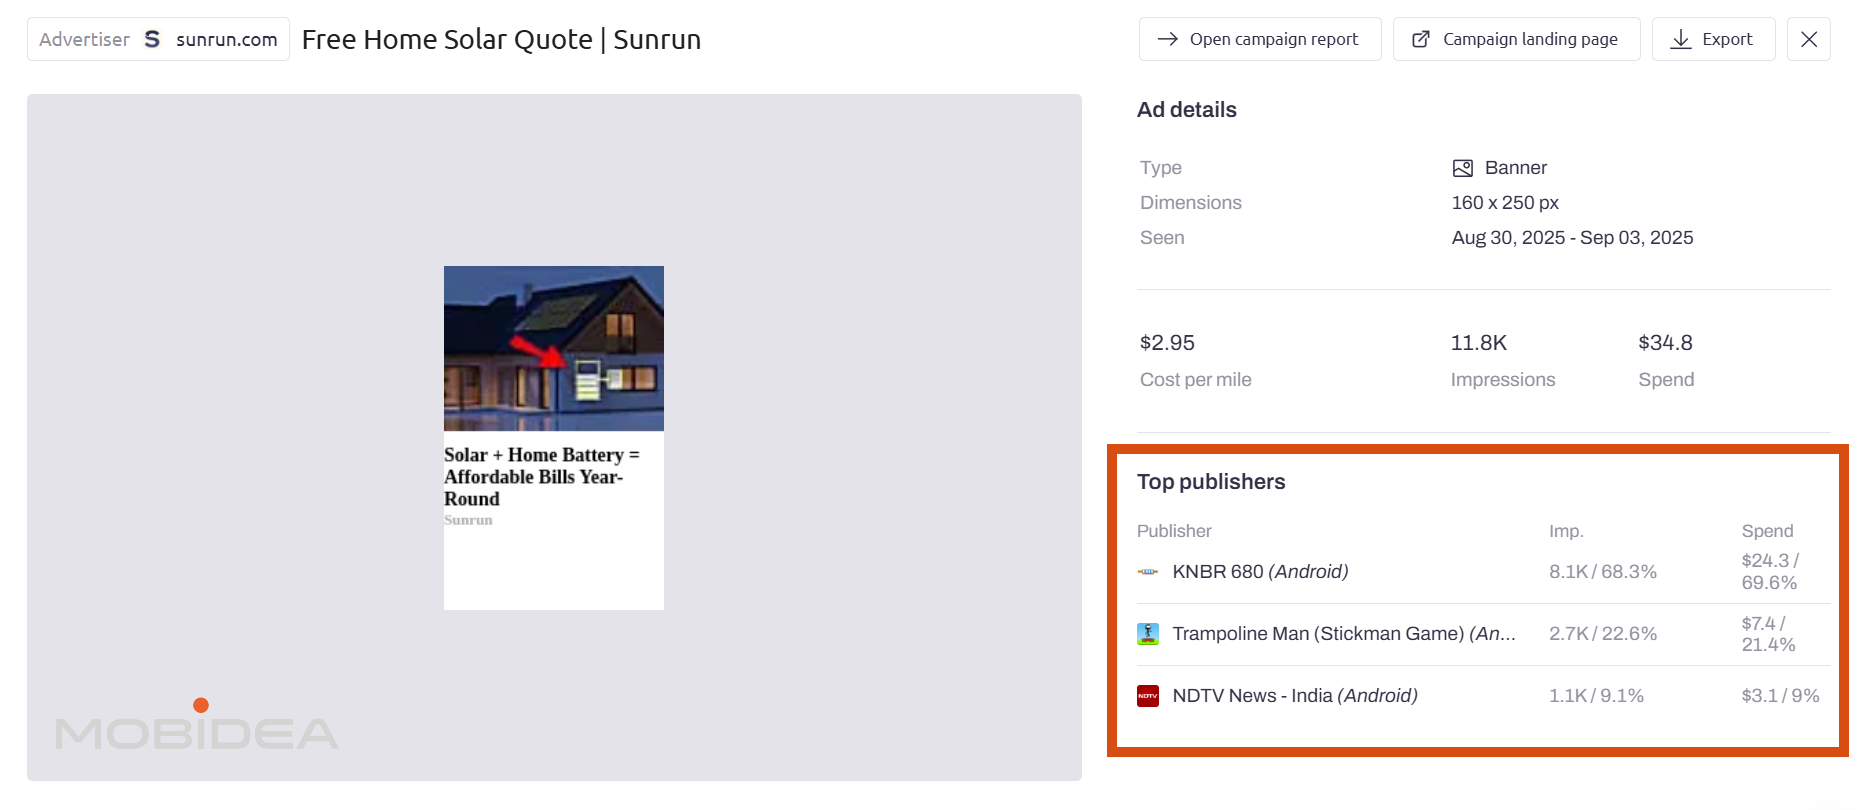
Task: Click the Banner type image icon
Action: pyautogui.click(x=1463, y=168)
